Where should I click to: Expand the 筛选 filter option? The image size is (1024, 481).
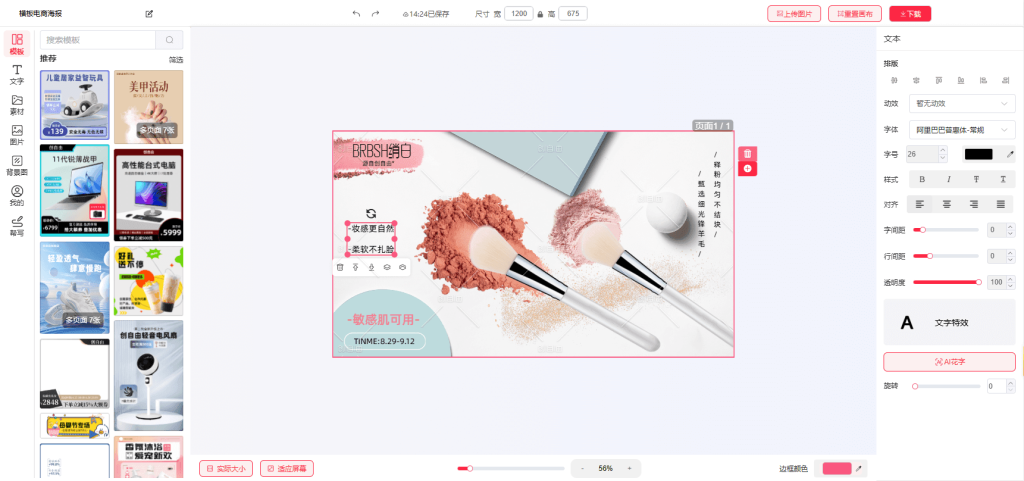[x=176, y=60]
